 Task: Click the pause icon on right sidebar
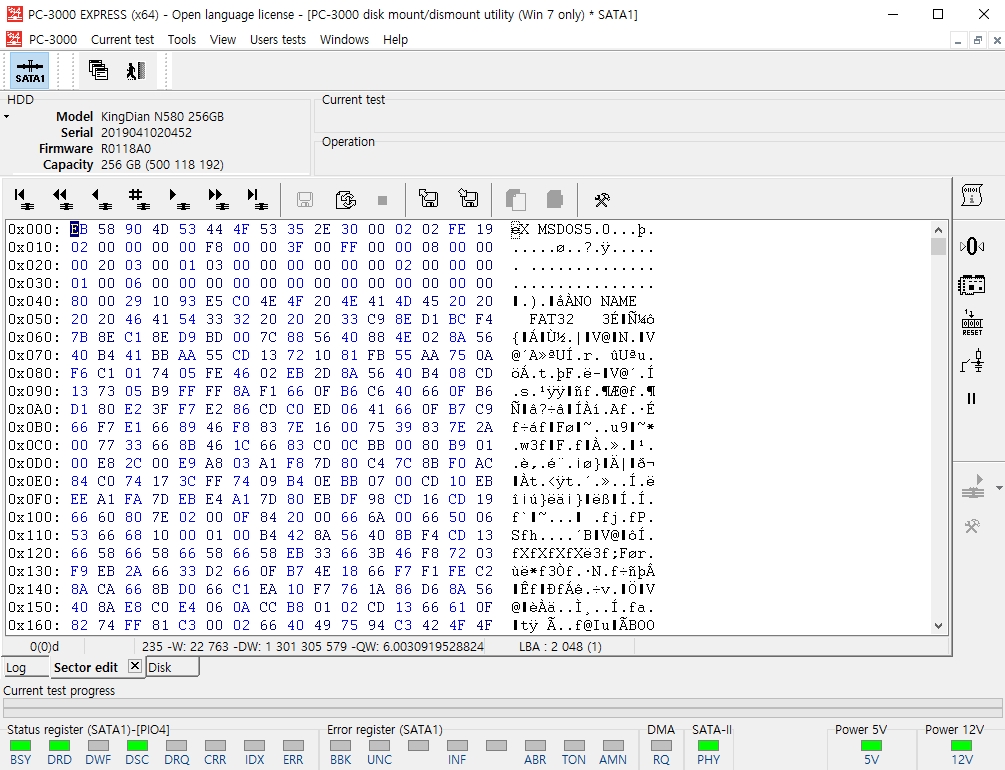tap(972, 398)
